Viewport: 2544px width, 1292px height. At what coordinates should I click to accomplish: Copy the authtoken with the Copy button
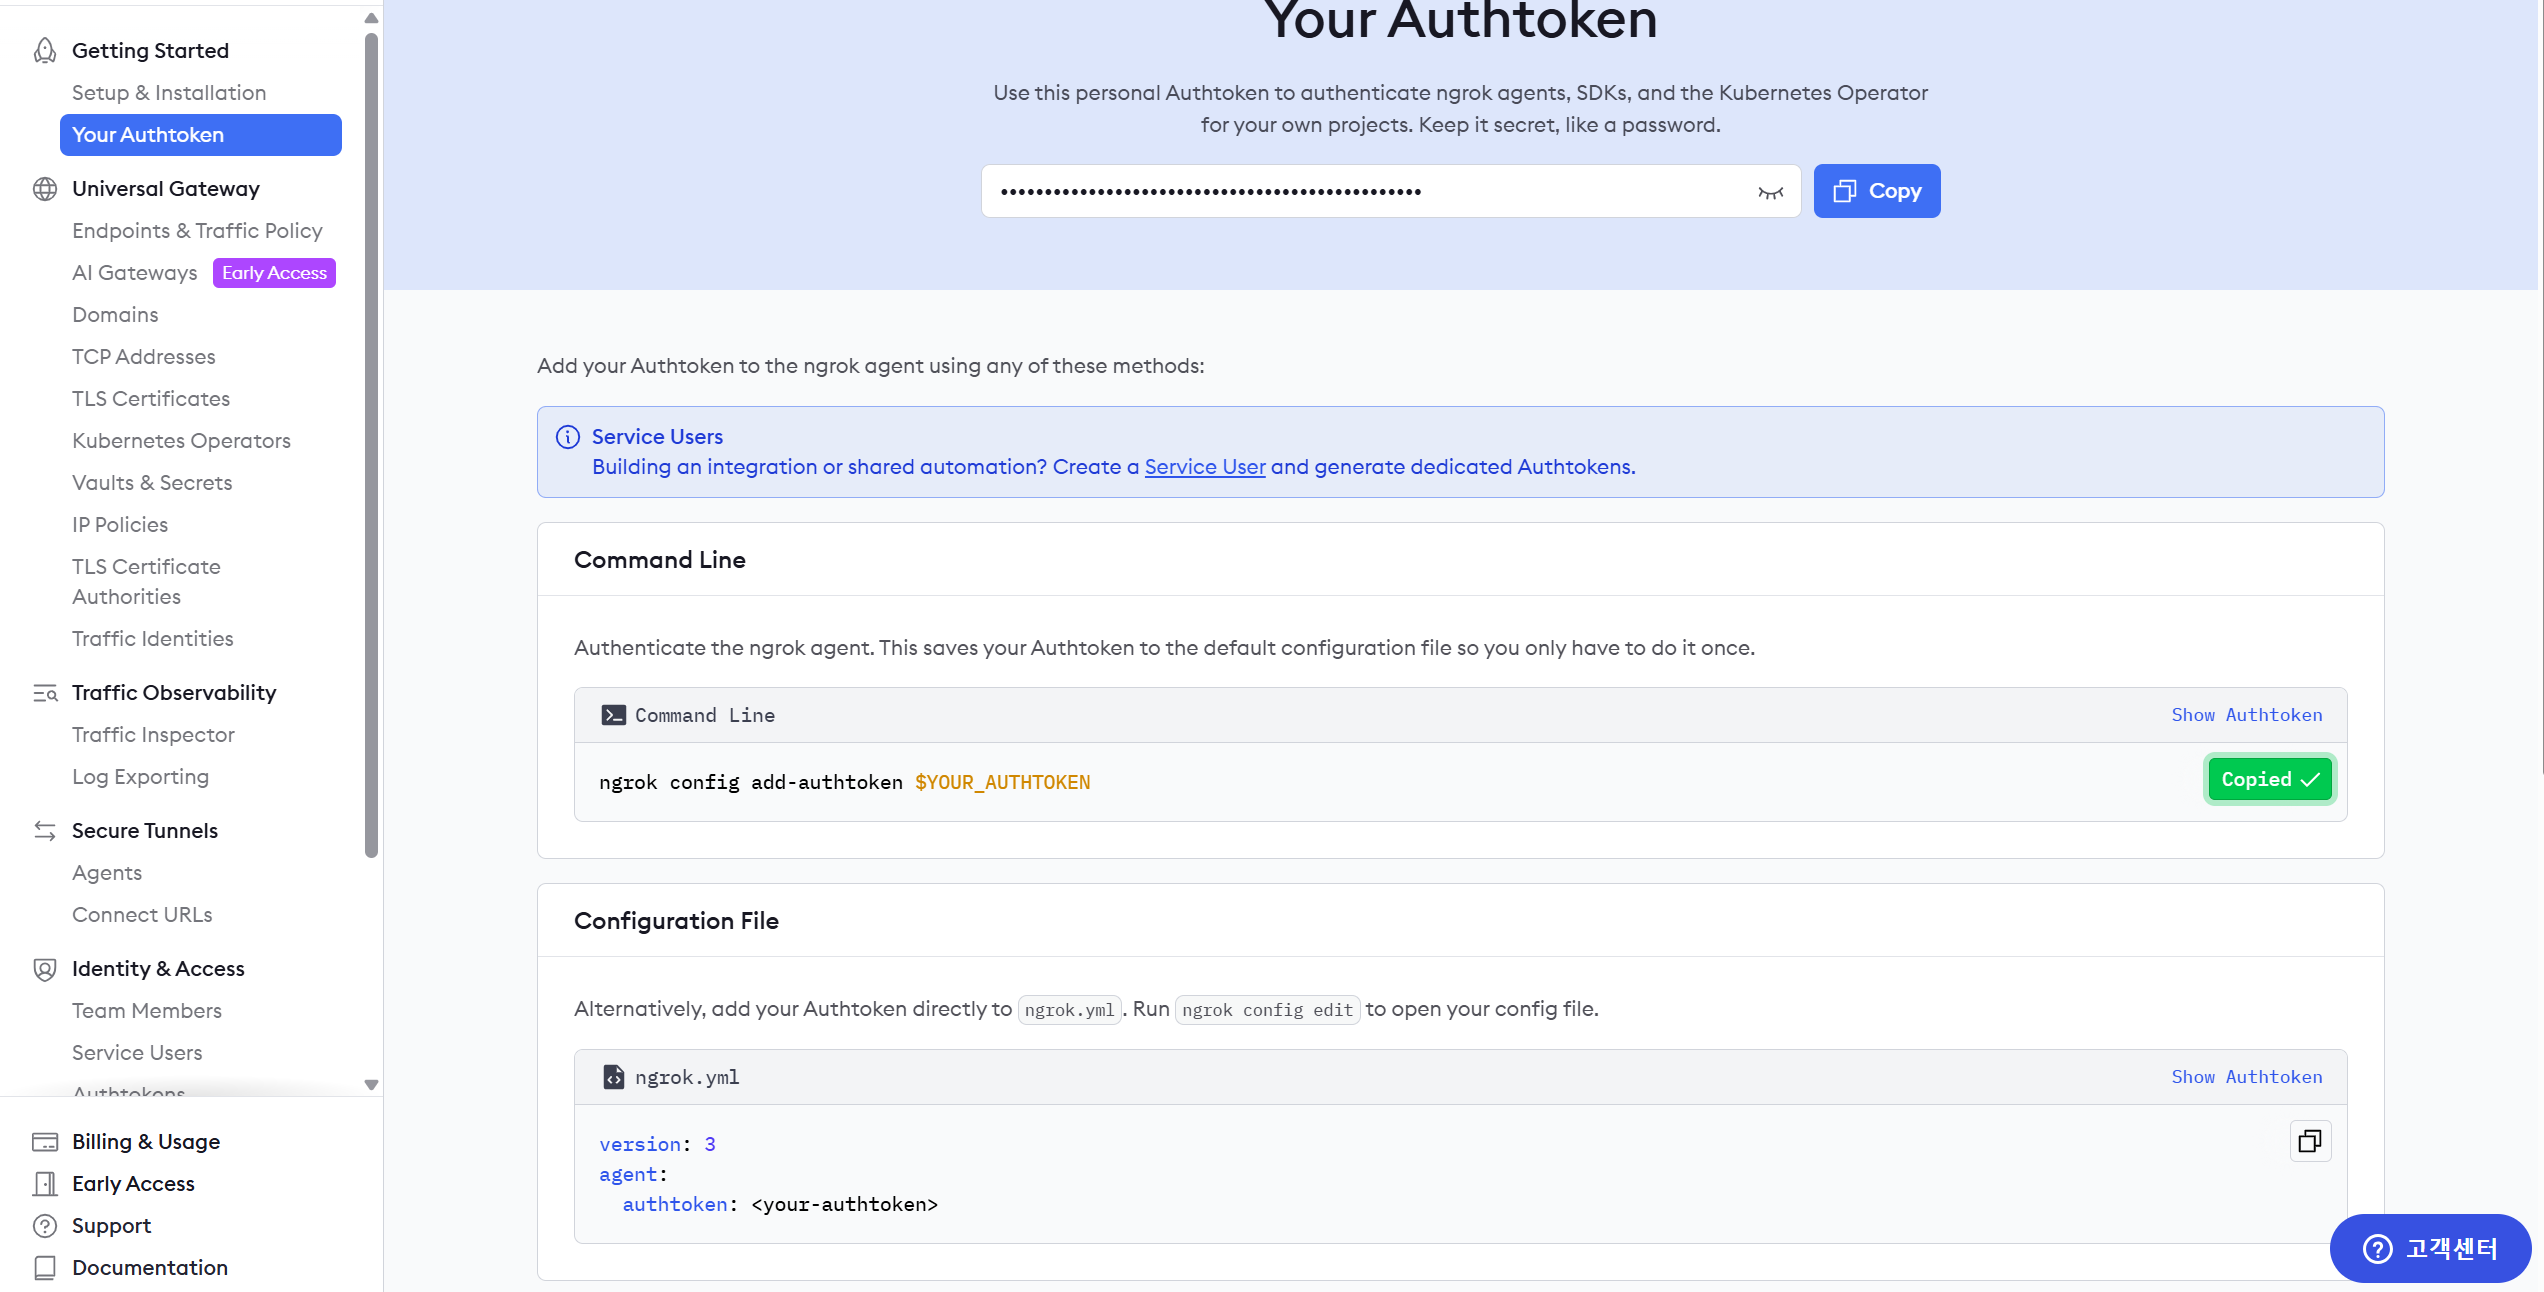click(1877, 191)
